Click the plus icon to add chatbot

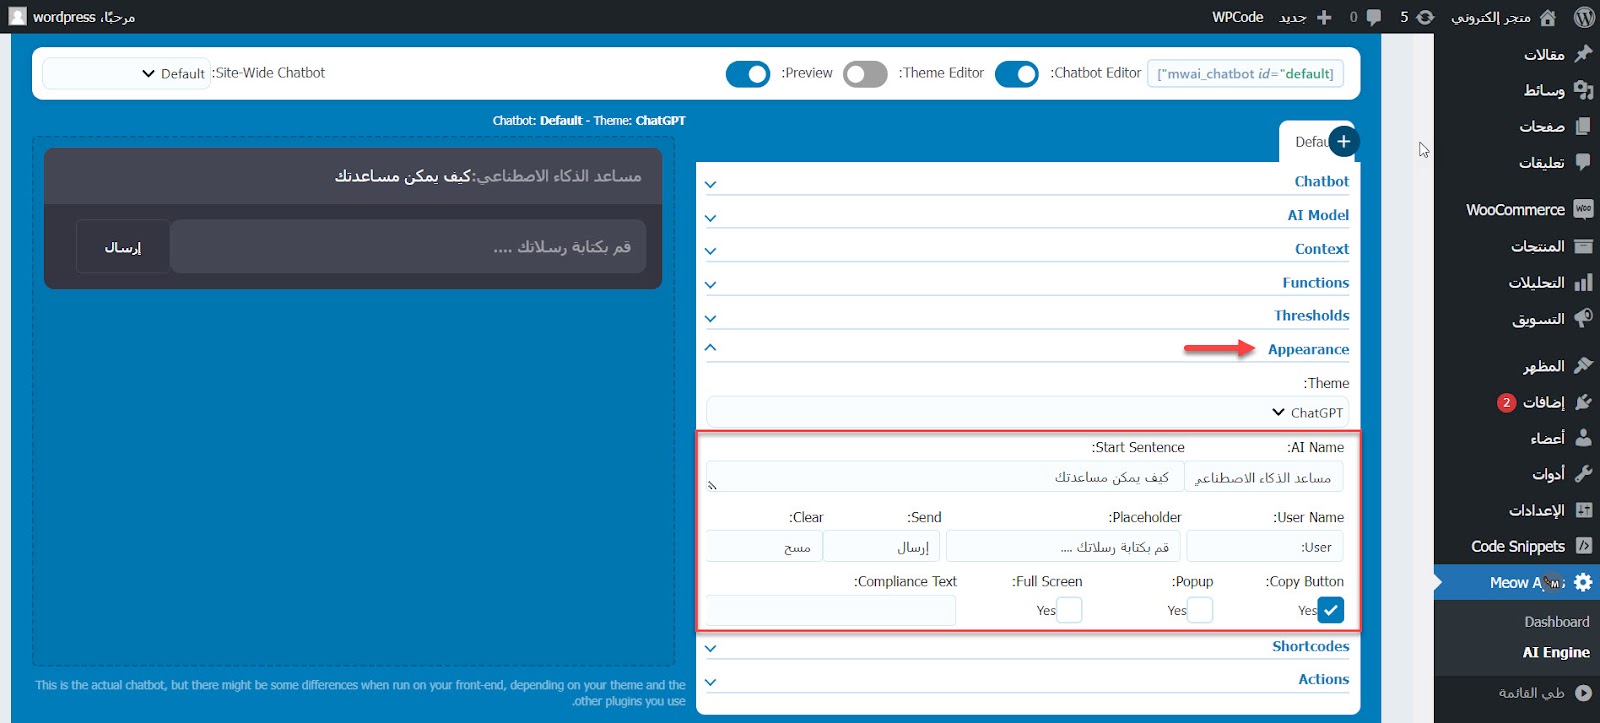tap(1343, 142)
